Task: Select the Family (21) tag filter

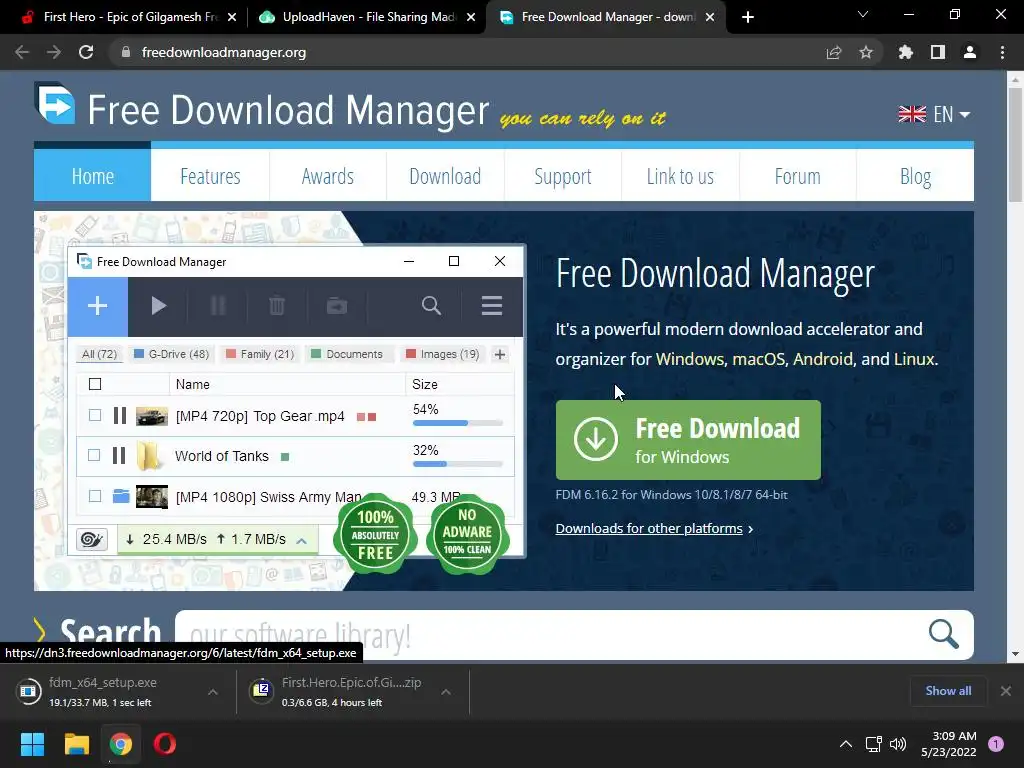Action: click(261, 354)
